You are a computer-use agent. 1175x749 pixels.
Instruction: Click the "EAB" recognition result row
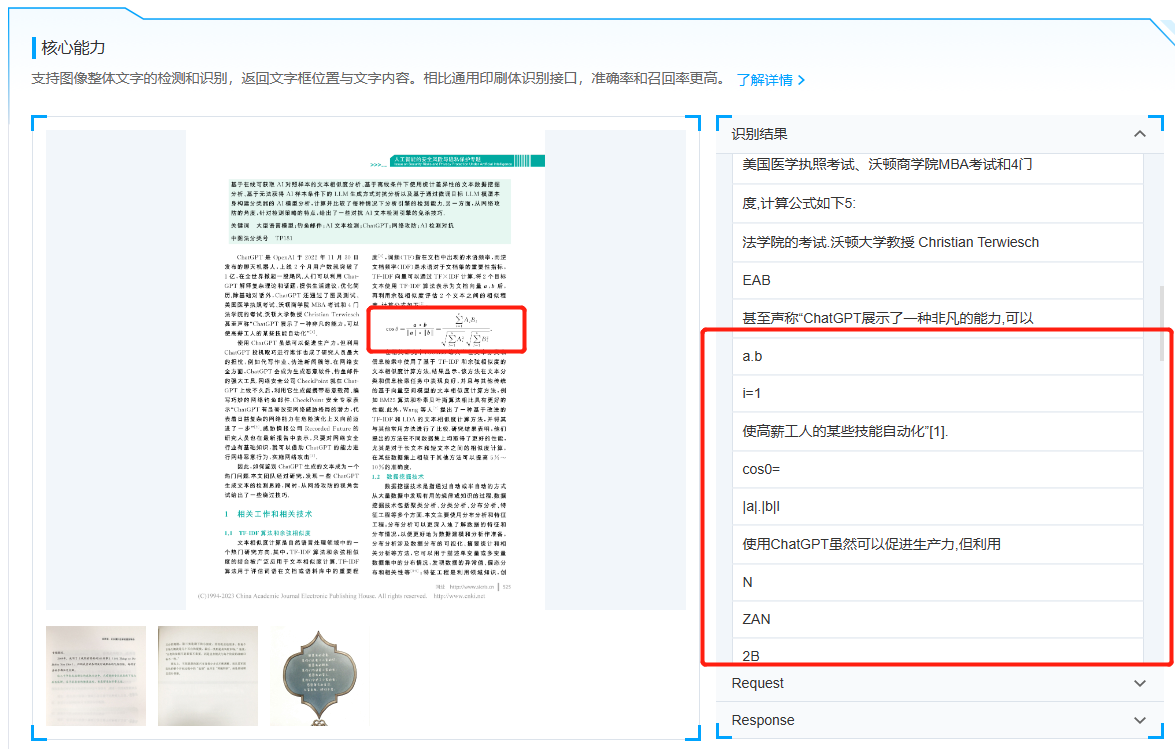click(930, 280)
